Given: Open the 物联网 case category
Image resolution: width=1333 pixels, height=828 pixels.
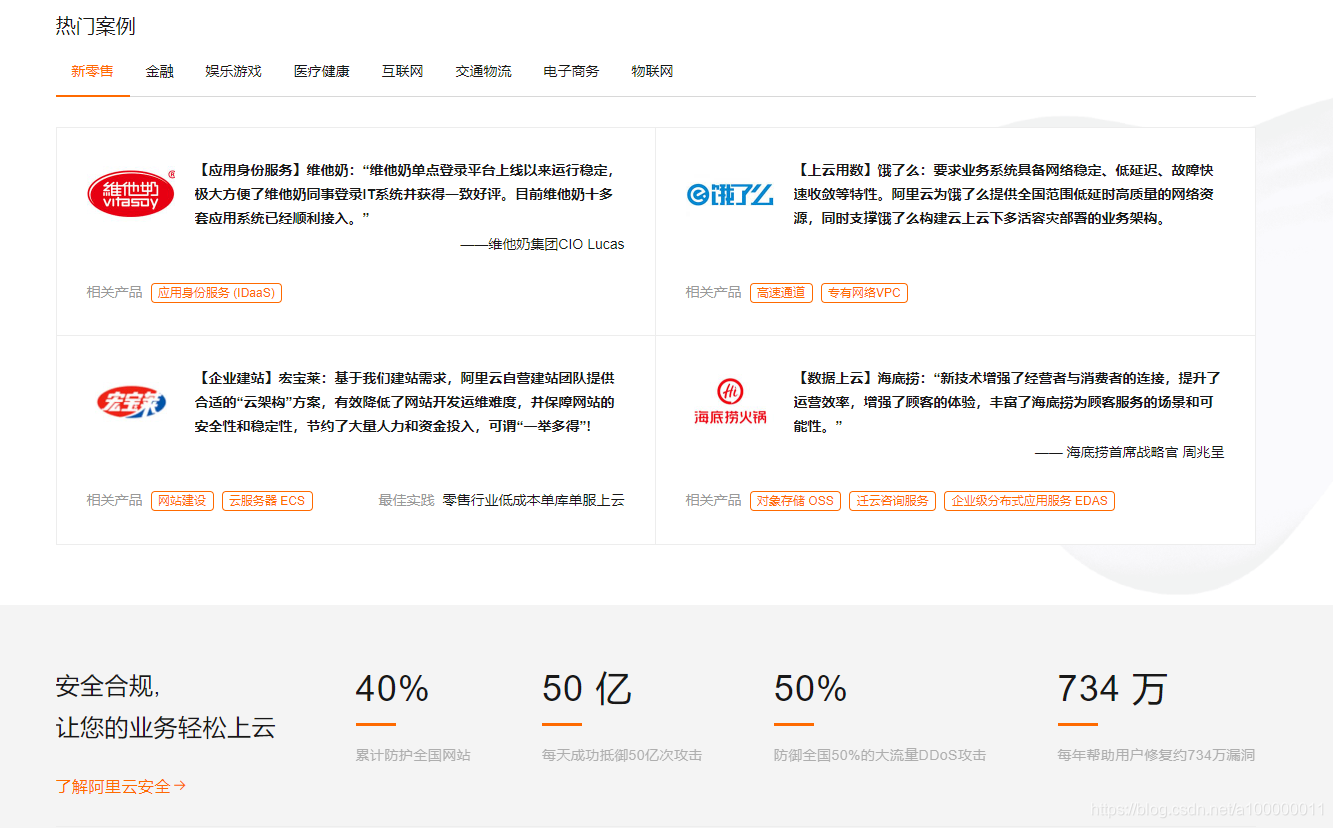Looking at the screenshot, I should tap(651, 71).
